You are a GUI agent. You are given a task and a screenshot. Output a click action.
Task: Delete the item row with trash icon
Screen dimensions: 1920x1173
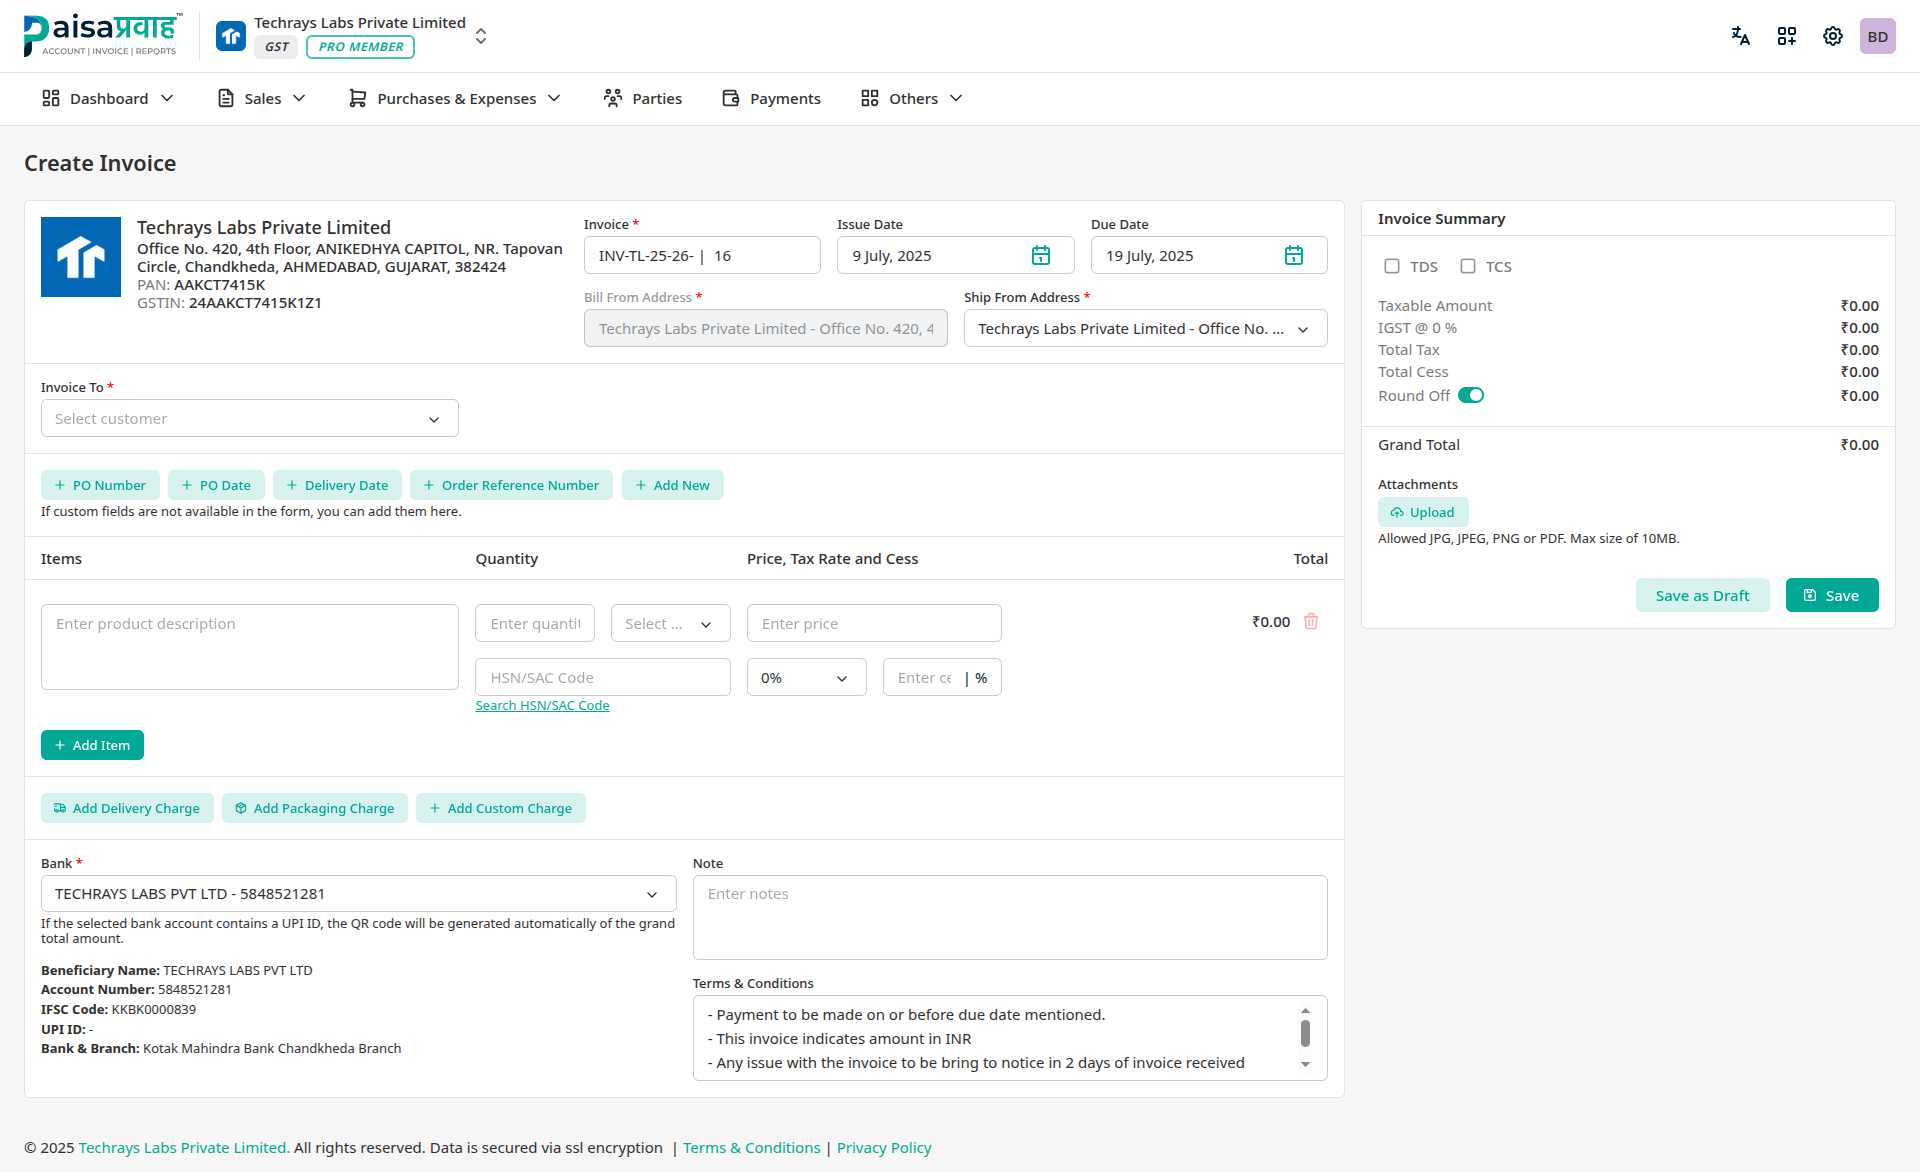[1311, 622]
